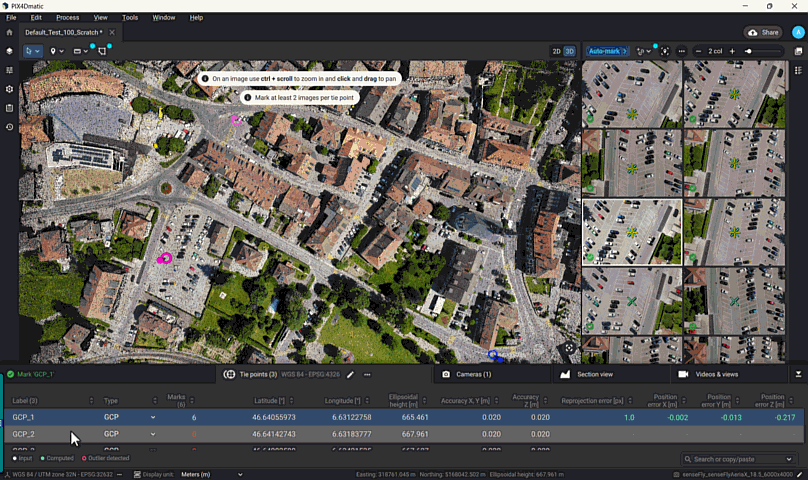
Task: Open the Process menu
Action: pyautogui.click(x=68, y=17)
